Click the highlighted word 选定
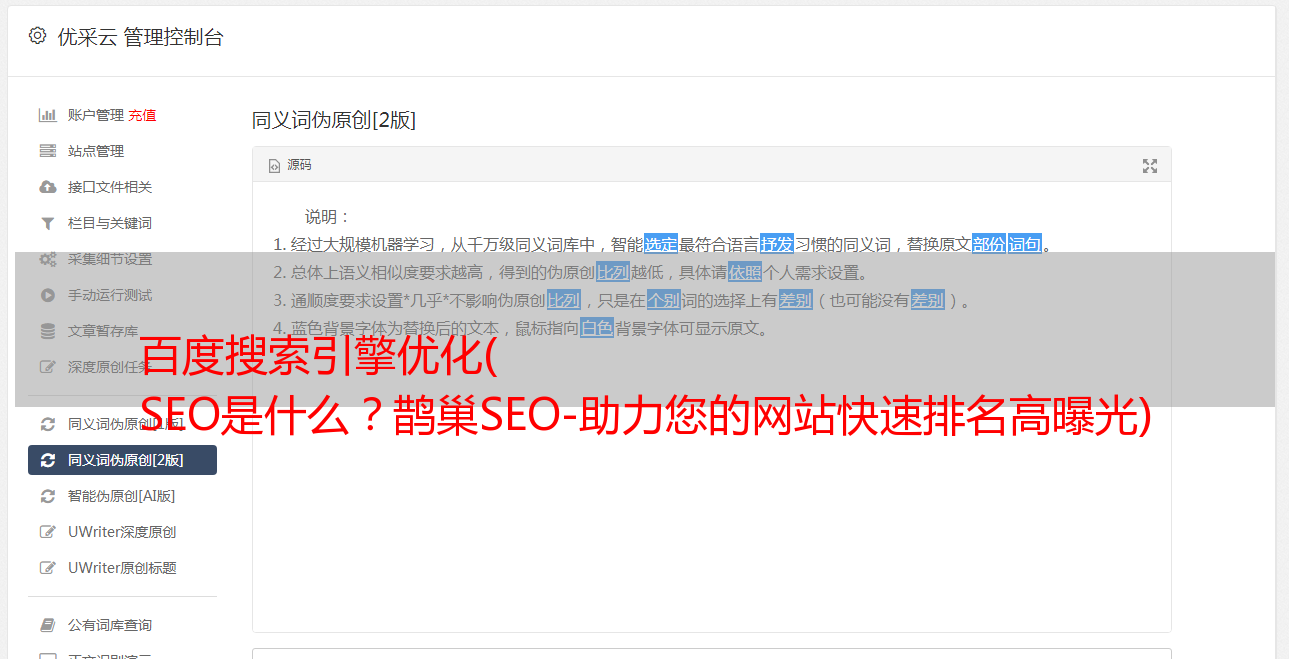The width and height of the screenshot is (1289, 659). (661, 244)
